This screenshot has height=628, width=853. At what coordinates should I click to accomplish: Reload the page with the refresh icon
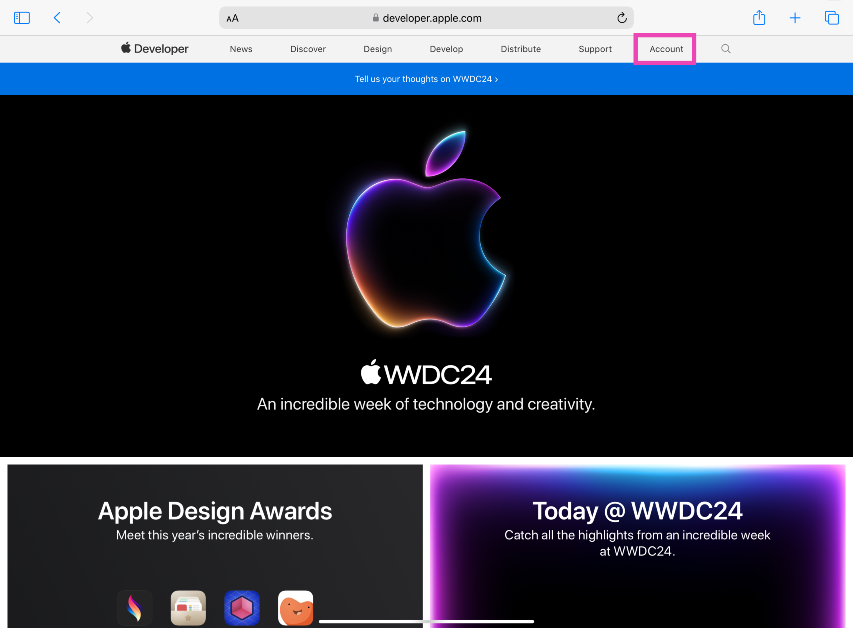click(622, 18)
